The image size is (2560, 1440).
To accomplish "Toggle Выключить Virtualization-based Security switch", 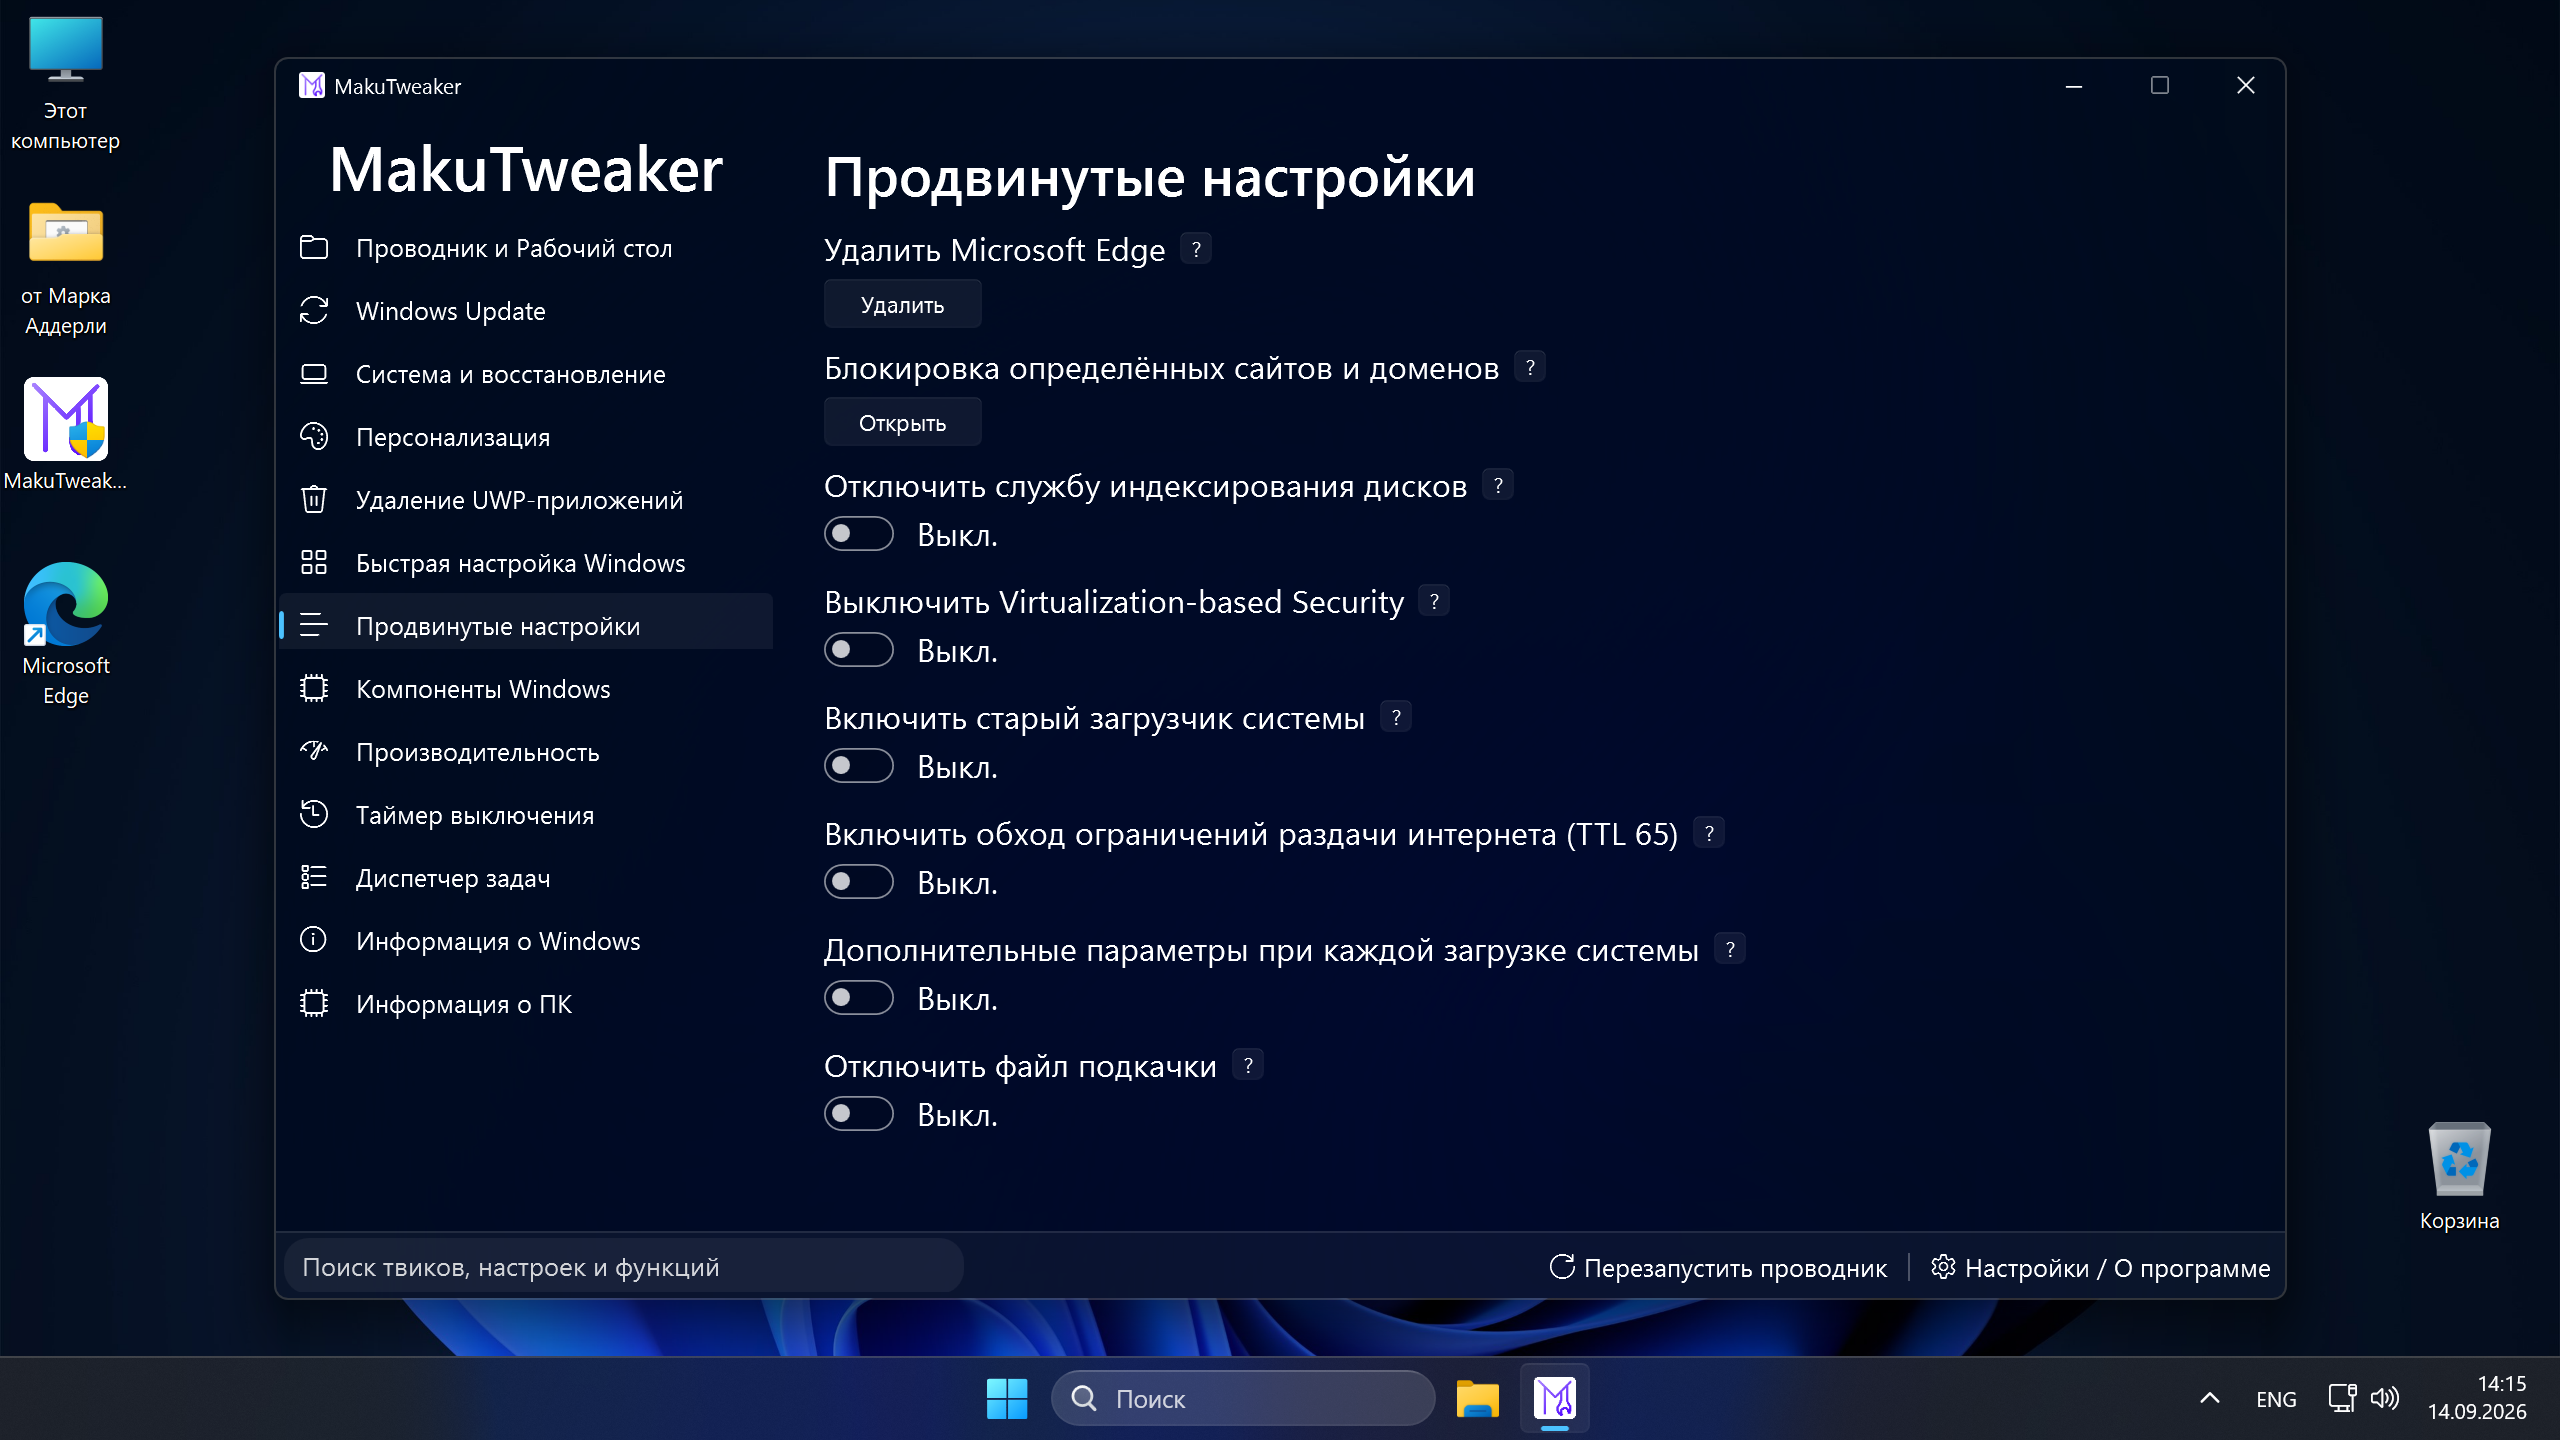I will click(859, 650).
